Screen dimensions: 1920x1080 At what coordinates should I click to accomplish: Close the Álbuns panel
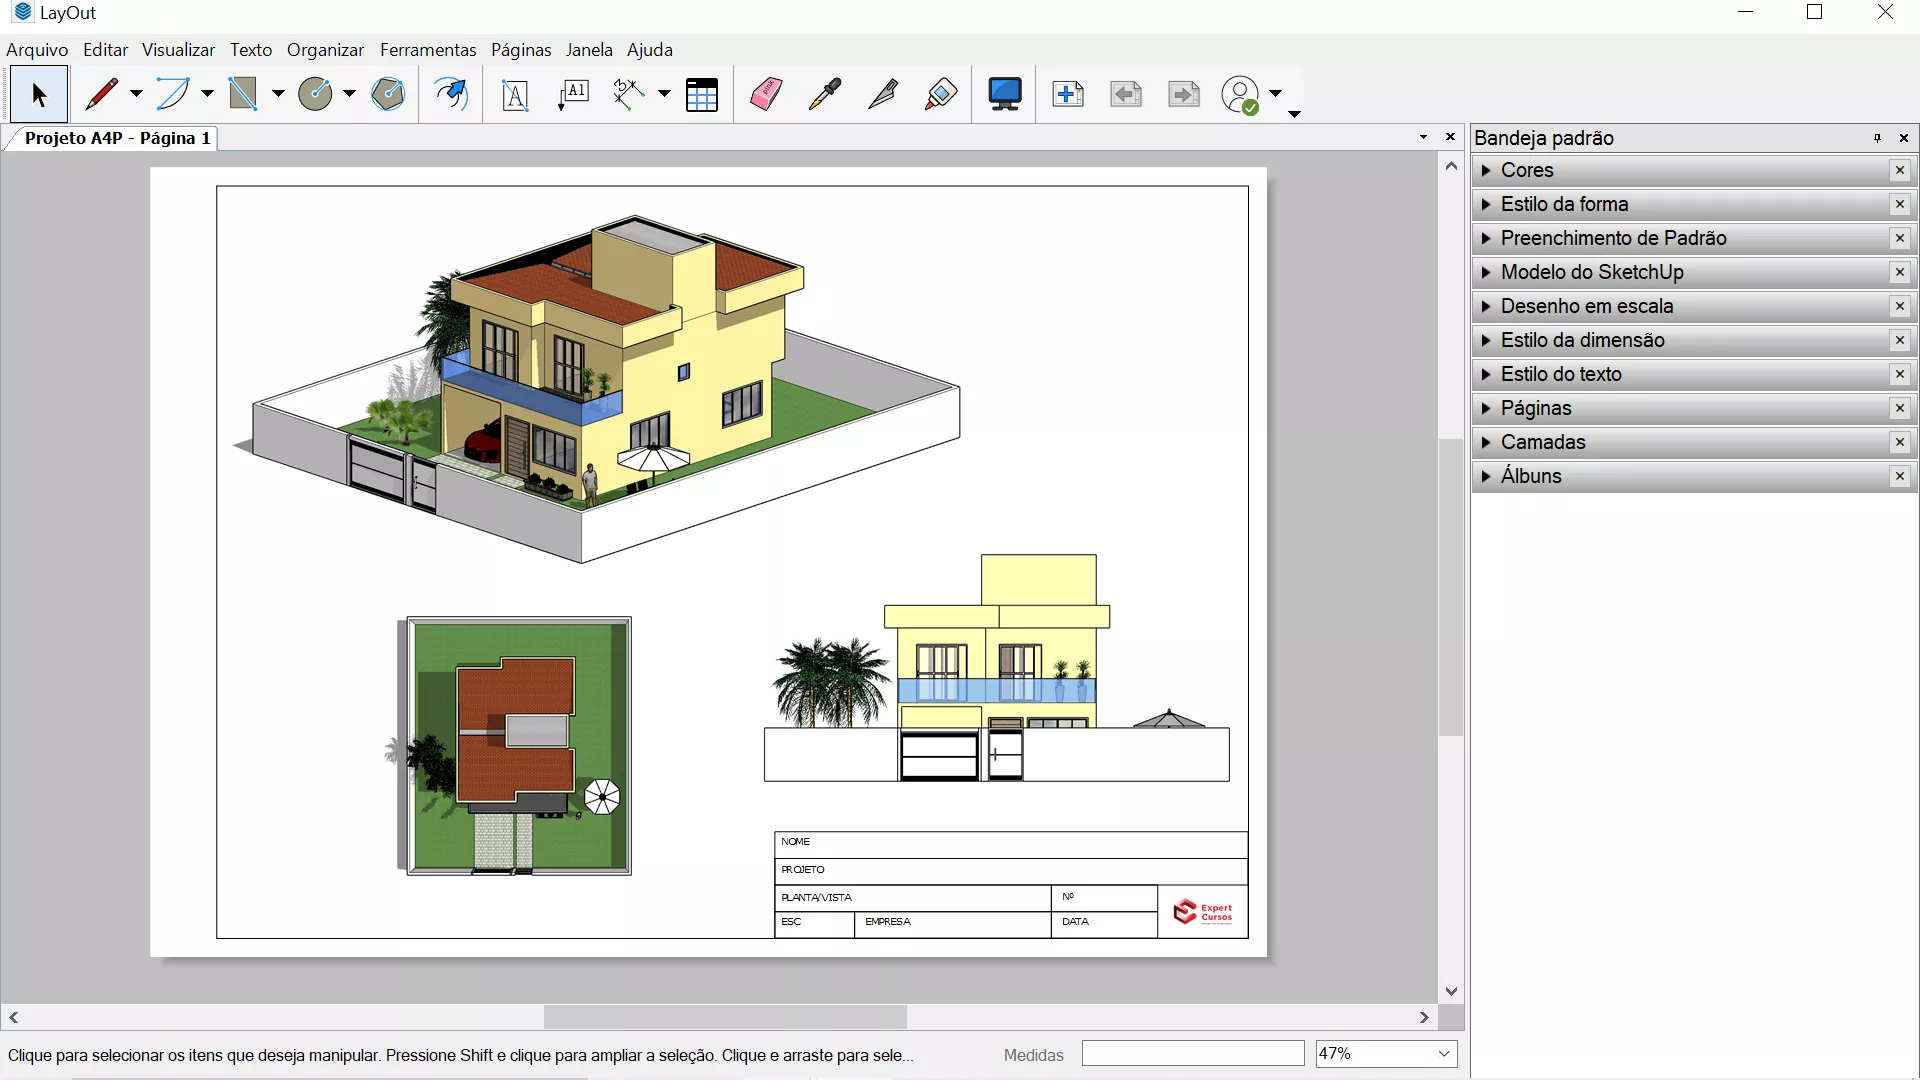point(1899,476)
